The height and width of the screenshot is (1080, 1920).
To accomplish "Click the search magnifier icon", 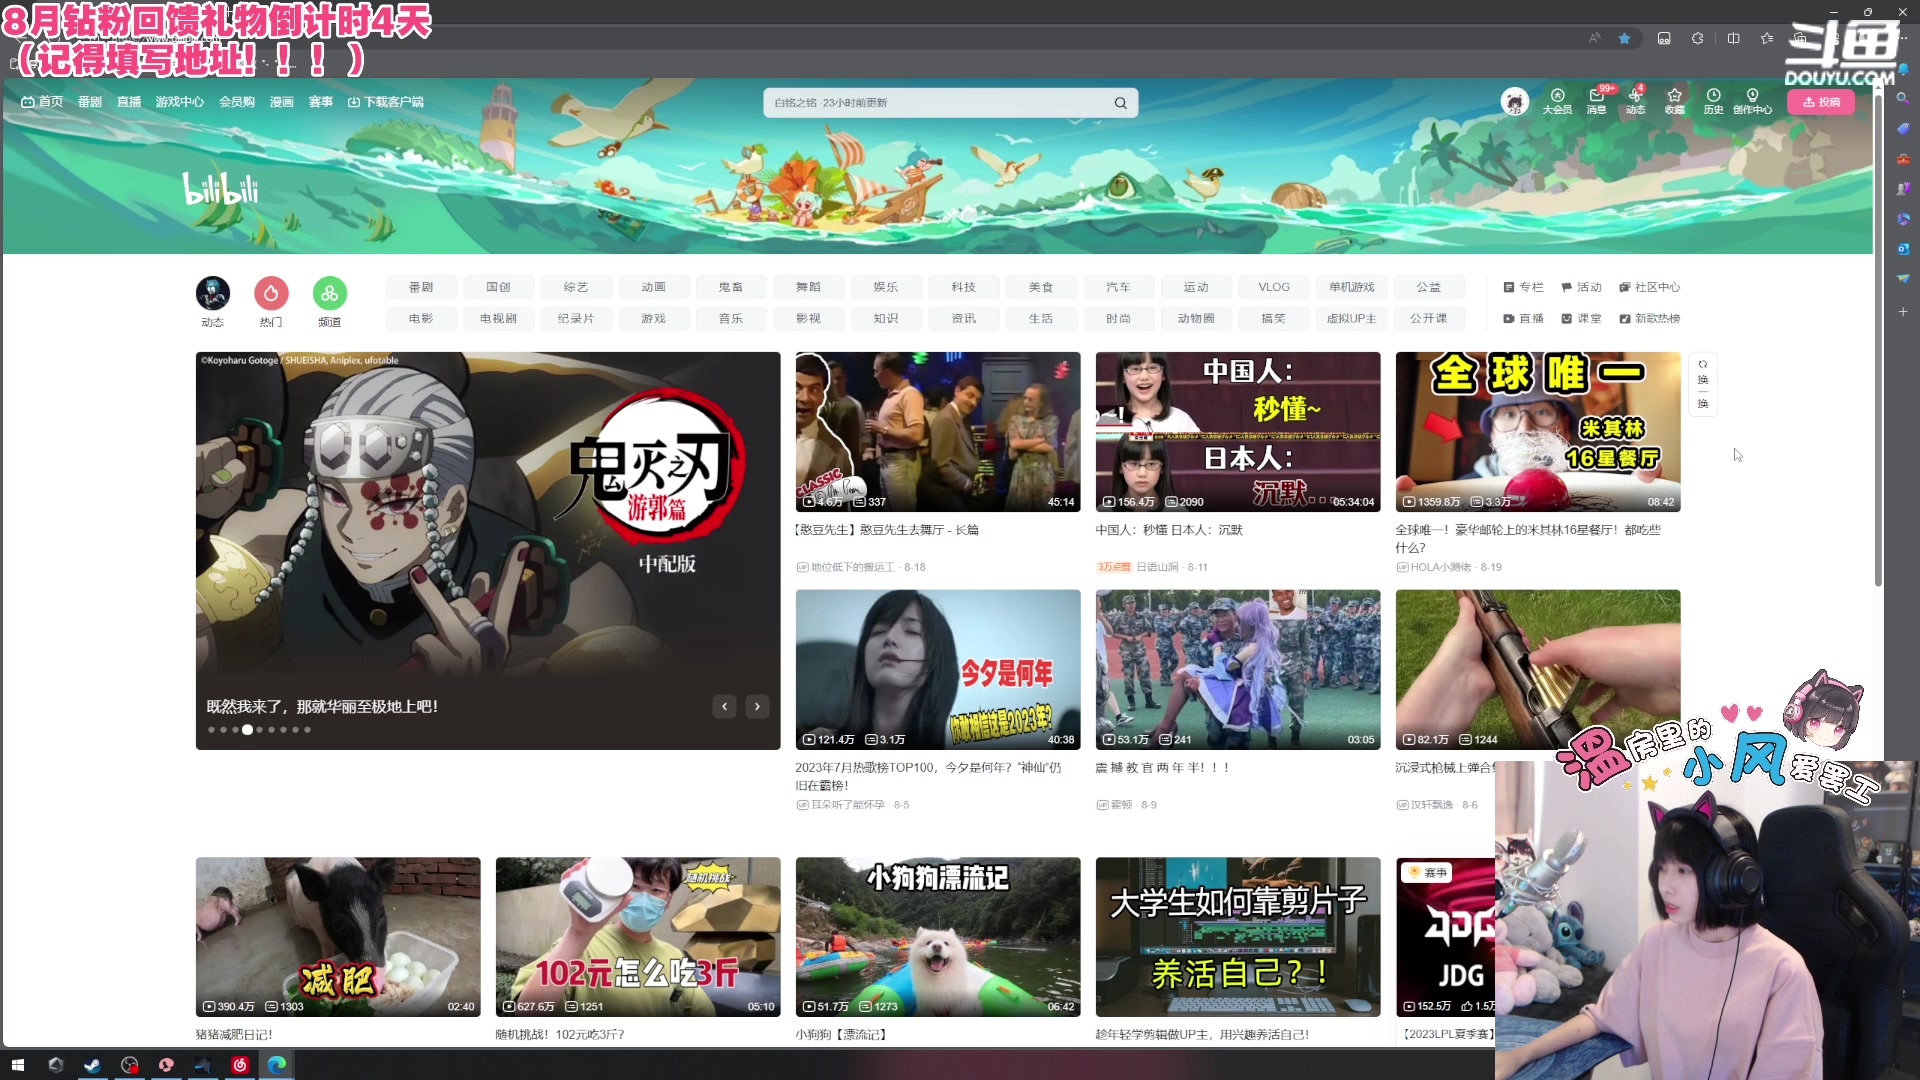I will tap(1120, 103).
